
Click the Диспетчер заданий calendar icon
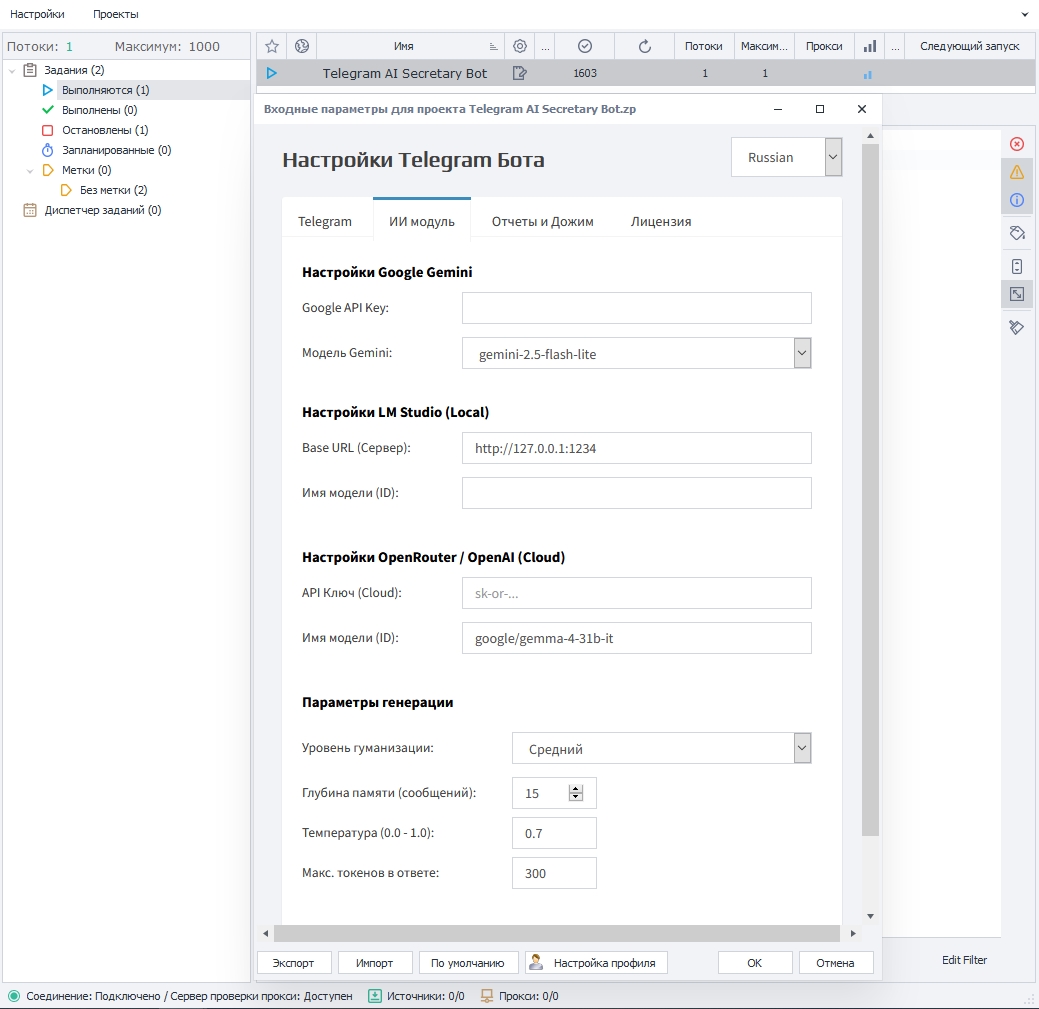pos(30,210)
